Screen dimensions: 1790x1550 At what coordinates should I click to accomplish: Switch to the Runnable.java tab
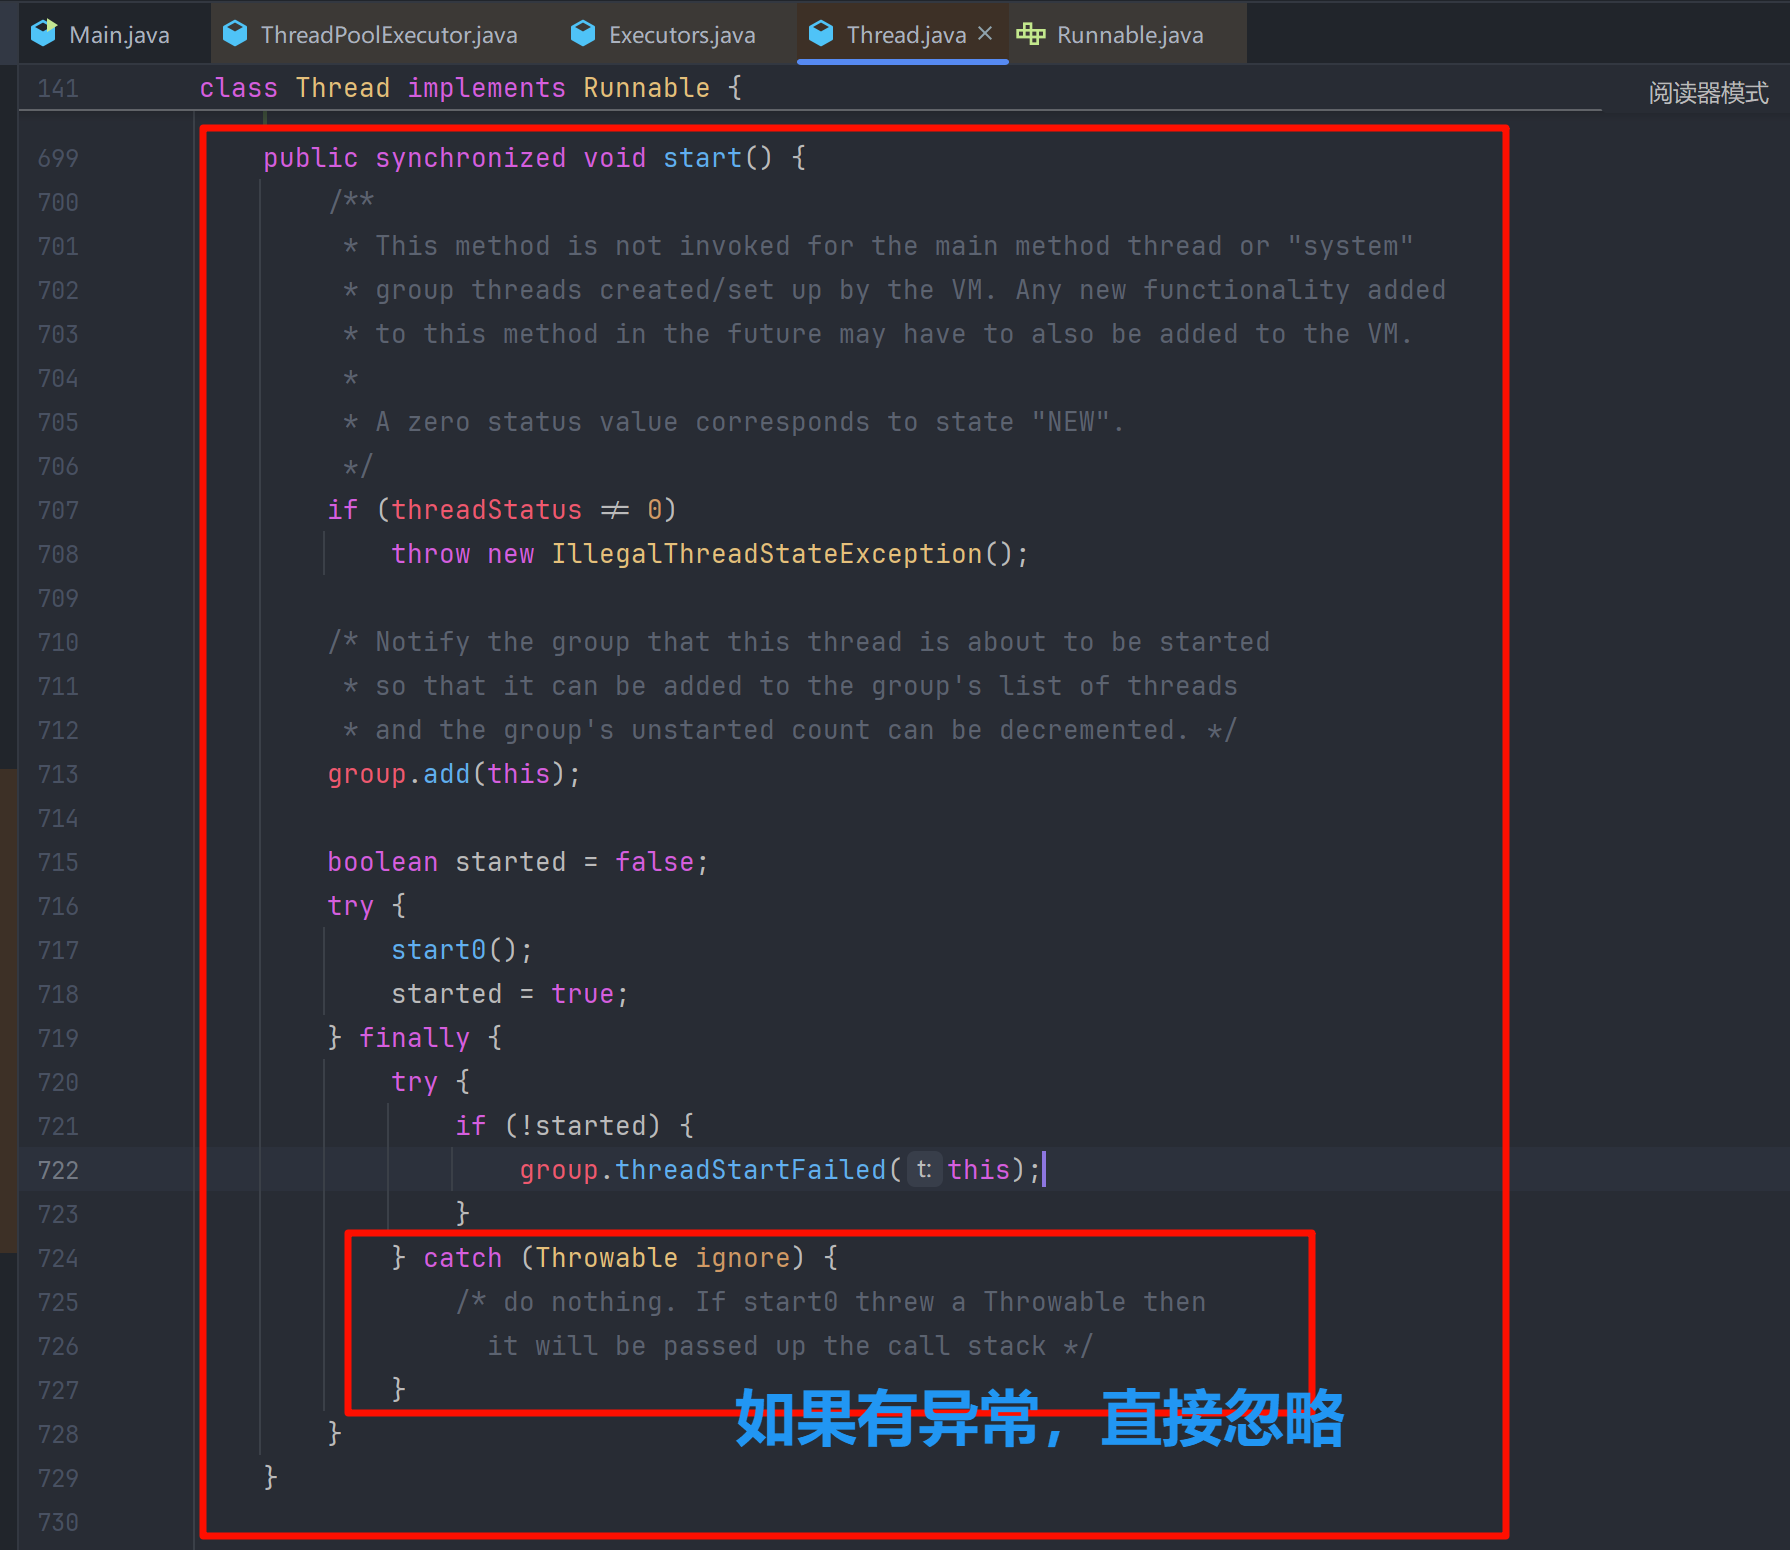[x=1129, y=35]
